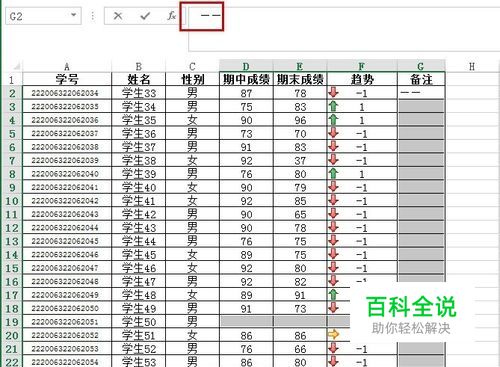Click the green up arrow in row 17
The width and height of the screenshot is (500, 367).
(333, 295)
